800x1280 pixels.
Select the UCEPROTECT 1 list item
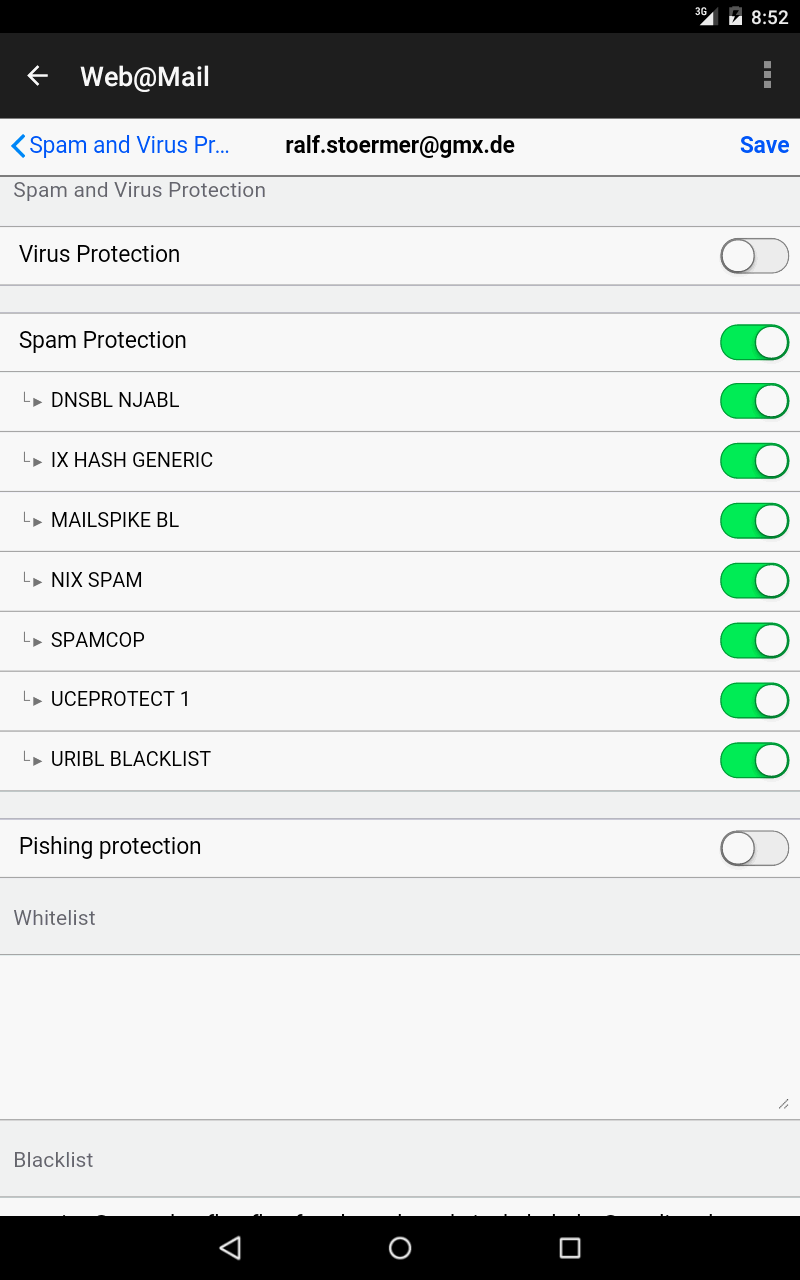point(120,699)
